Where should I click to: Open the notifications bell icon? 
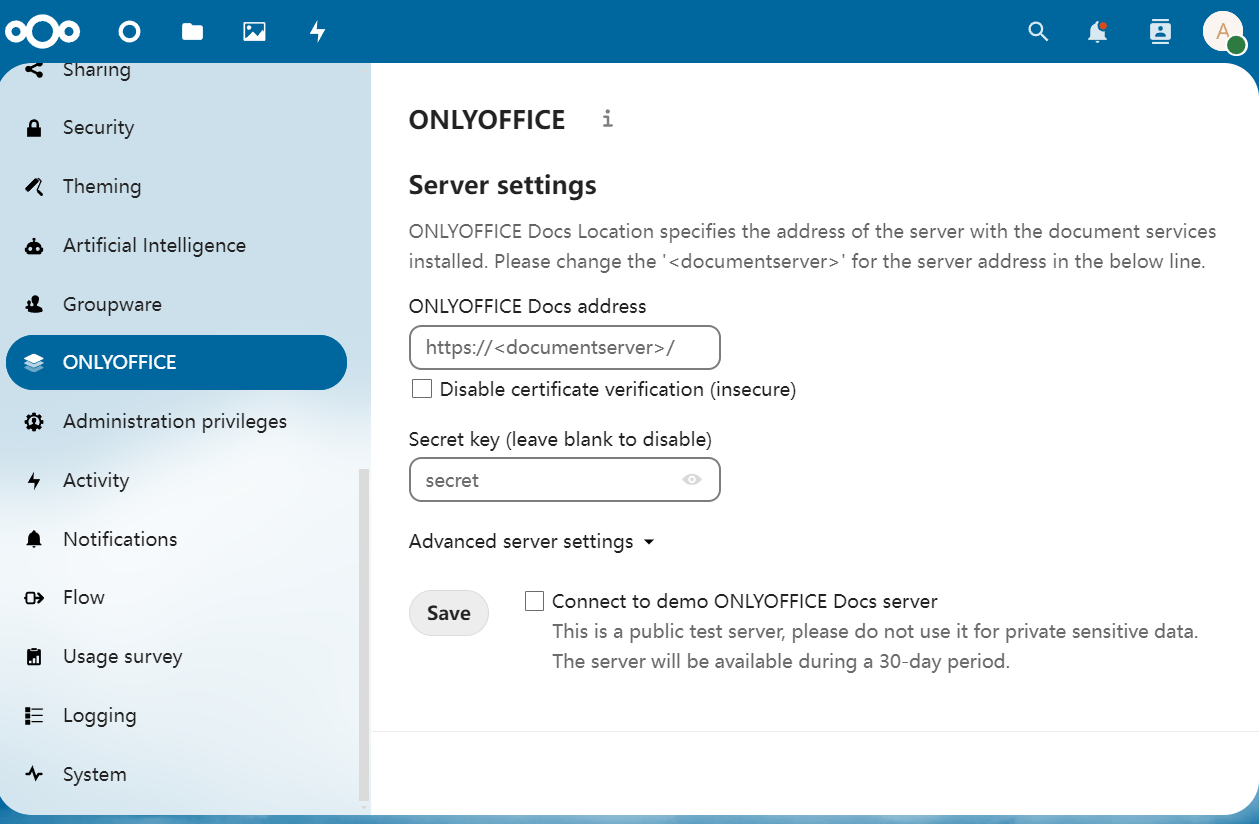tap(1097, 32)
